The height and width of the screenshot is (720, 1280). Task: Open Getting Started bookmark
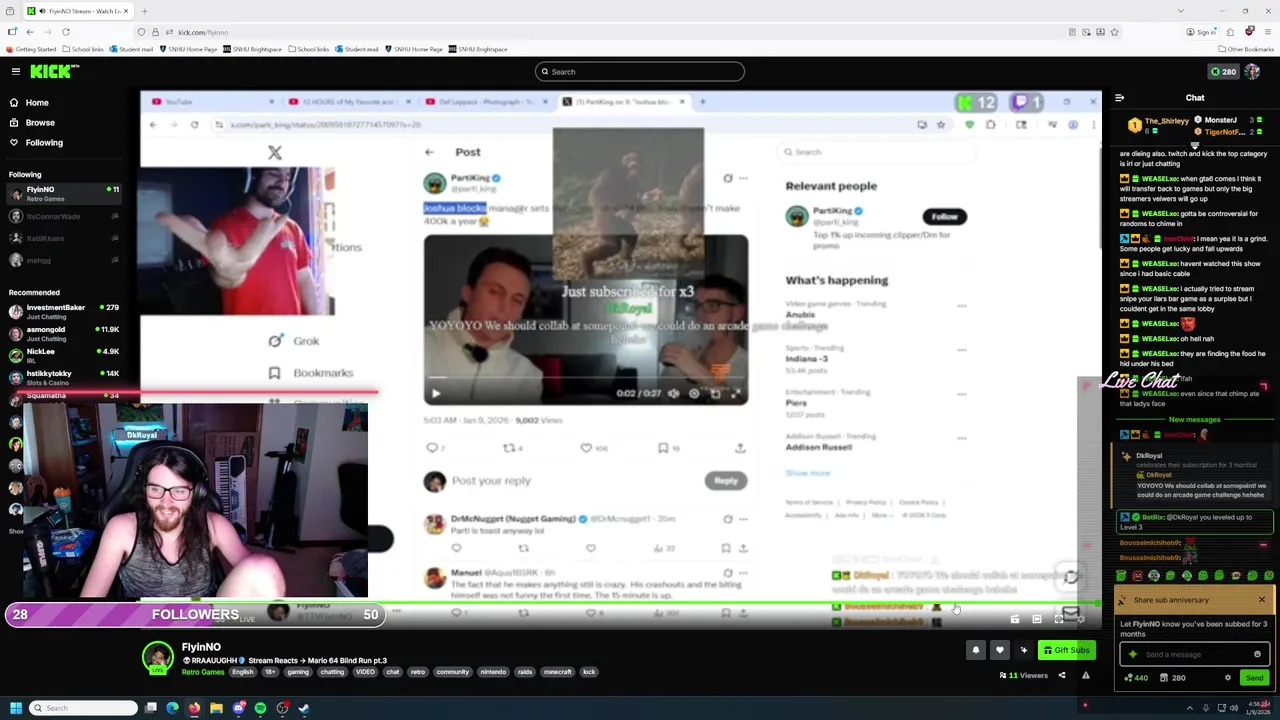pos(31,49)
